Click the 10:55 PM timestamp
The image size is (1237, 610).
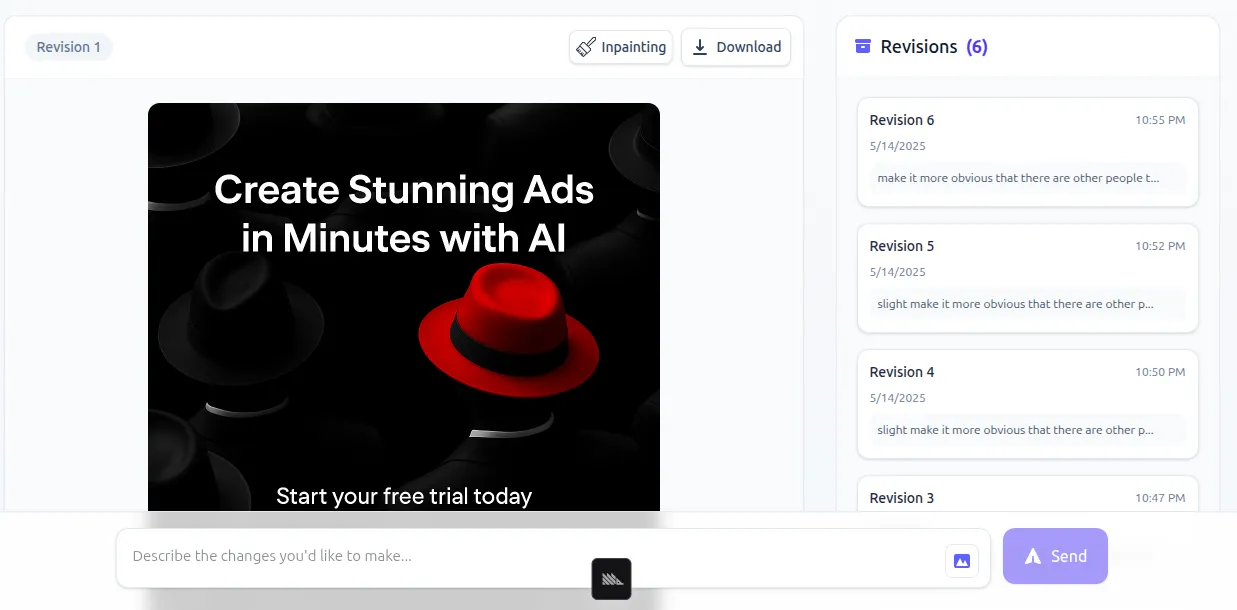[1160, 120]
